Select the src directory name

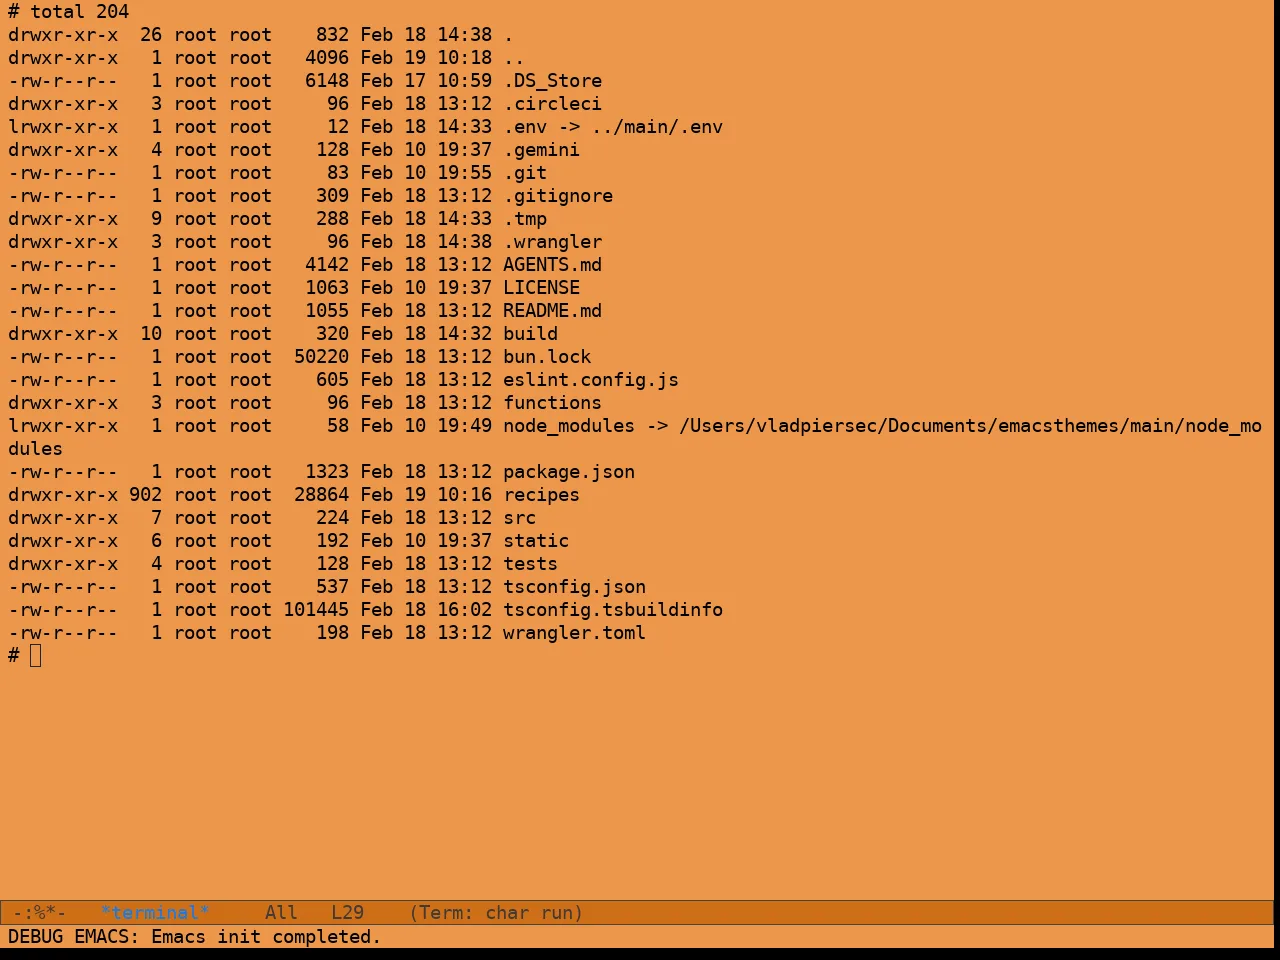[520, 518]
